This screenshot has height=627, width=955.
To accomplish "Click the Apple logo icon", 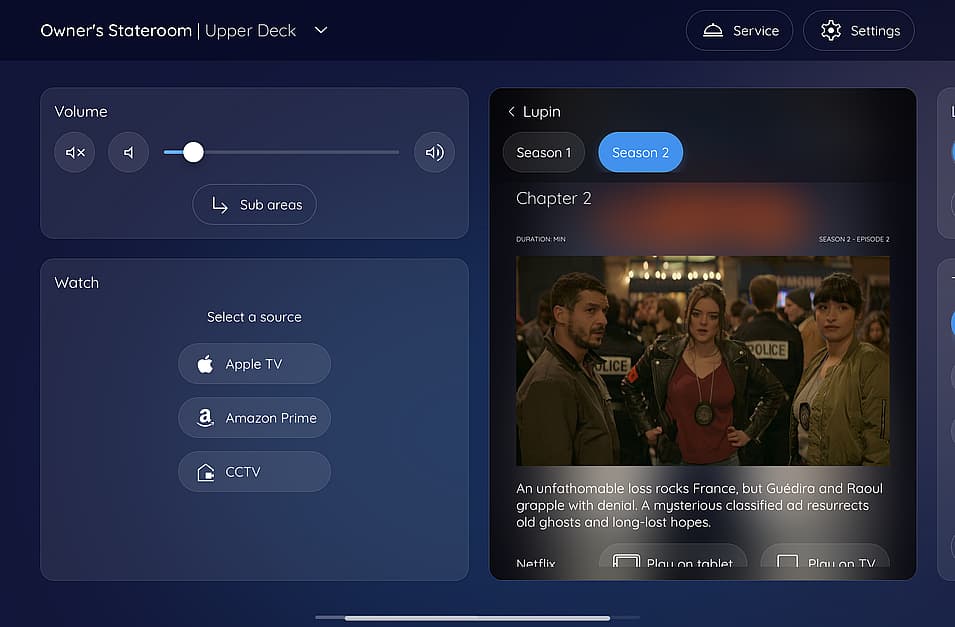I will point(205,364).
